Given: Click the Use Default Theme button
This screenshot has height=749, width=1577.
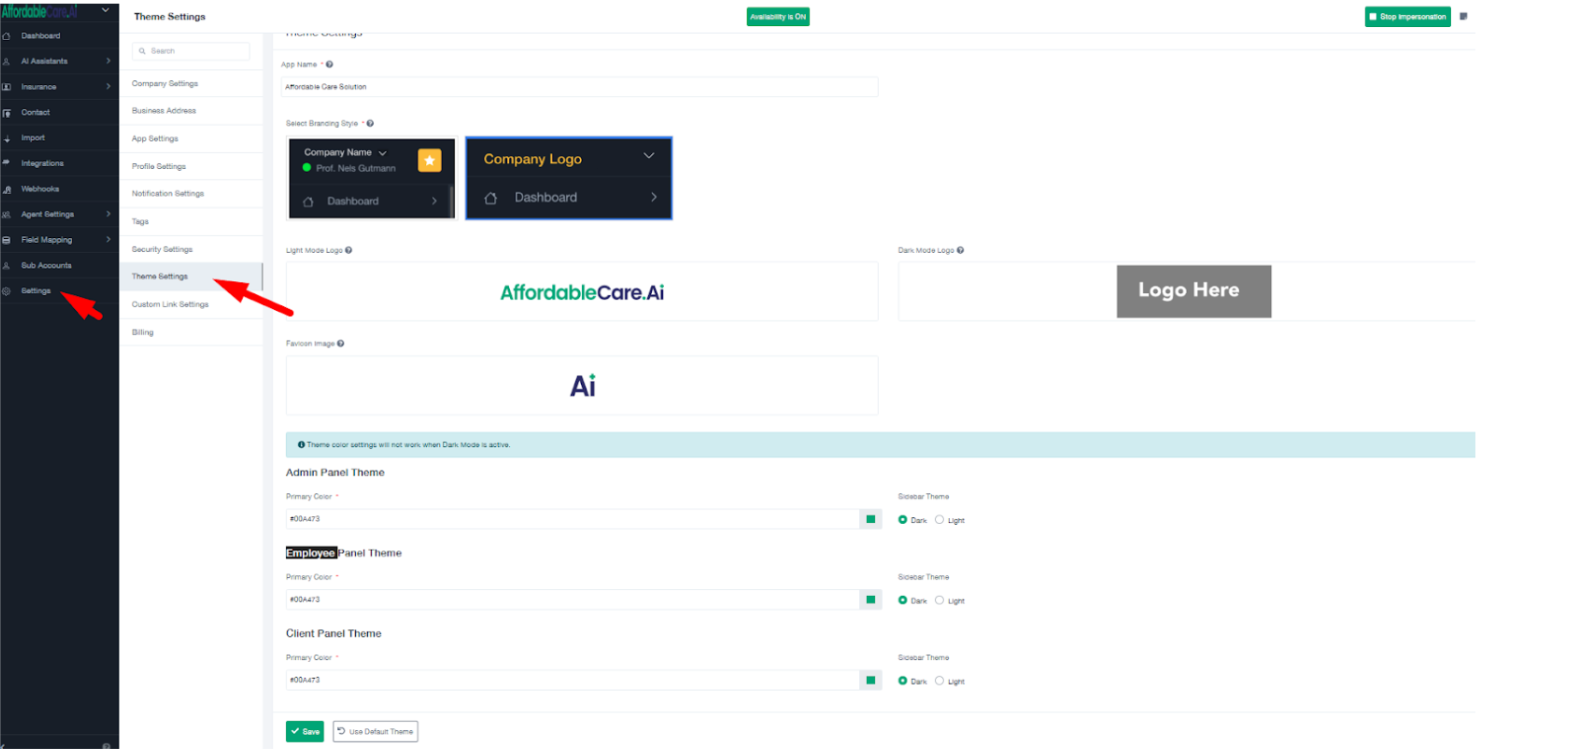Looking at the screenshot, I should (x=375, y=732).
